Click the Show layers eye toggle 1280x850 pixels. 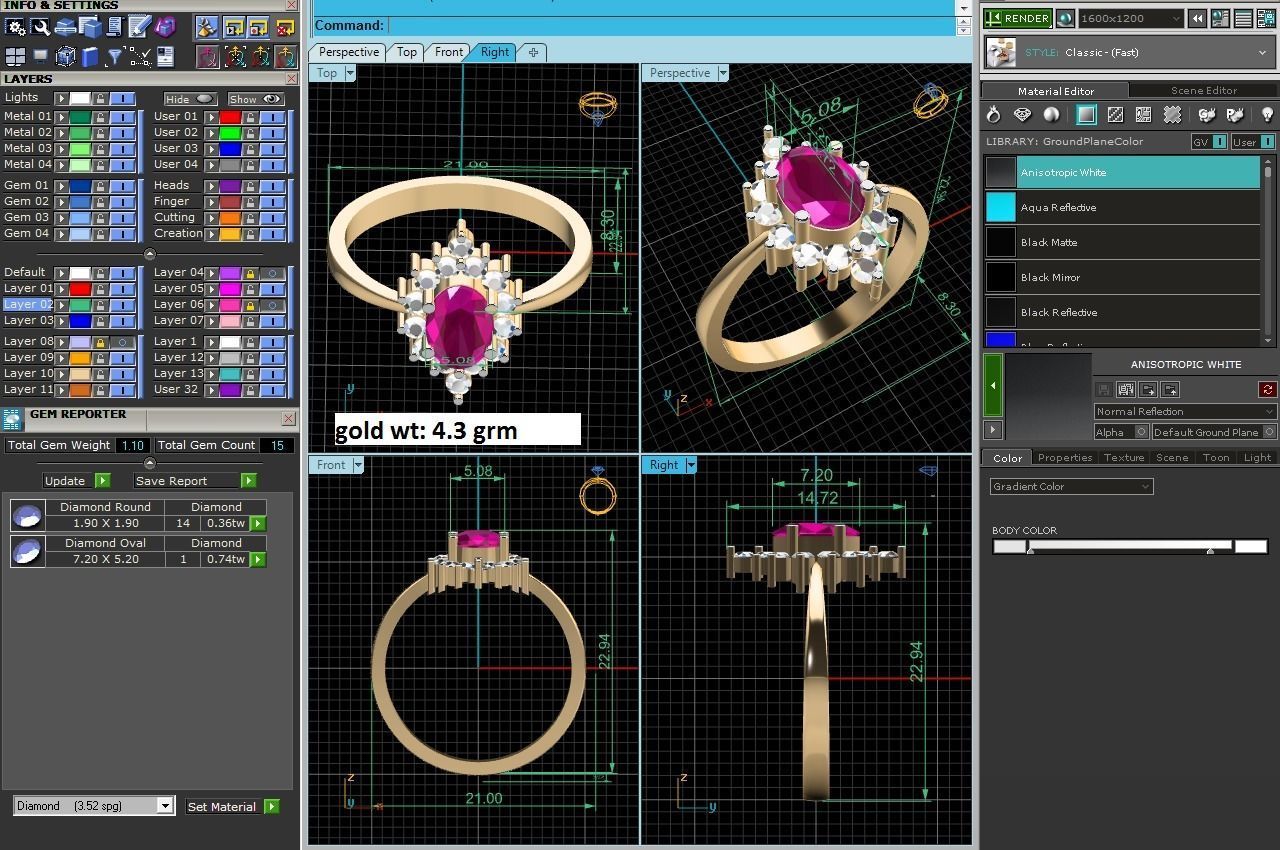(256, 99)
